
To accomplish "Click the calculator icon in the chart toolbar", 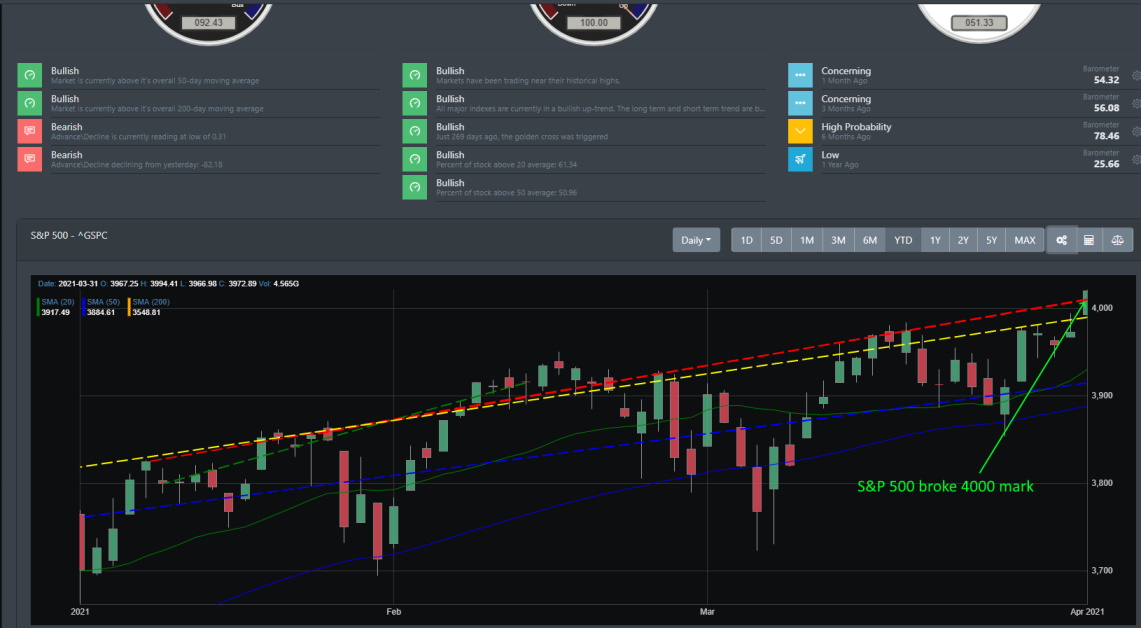I will [1089, 240].
